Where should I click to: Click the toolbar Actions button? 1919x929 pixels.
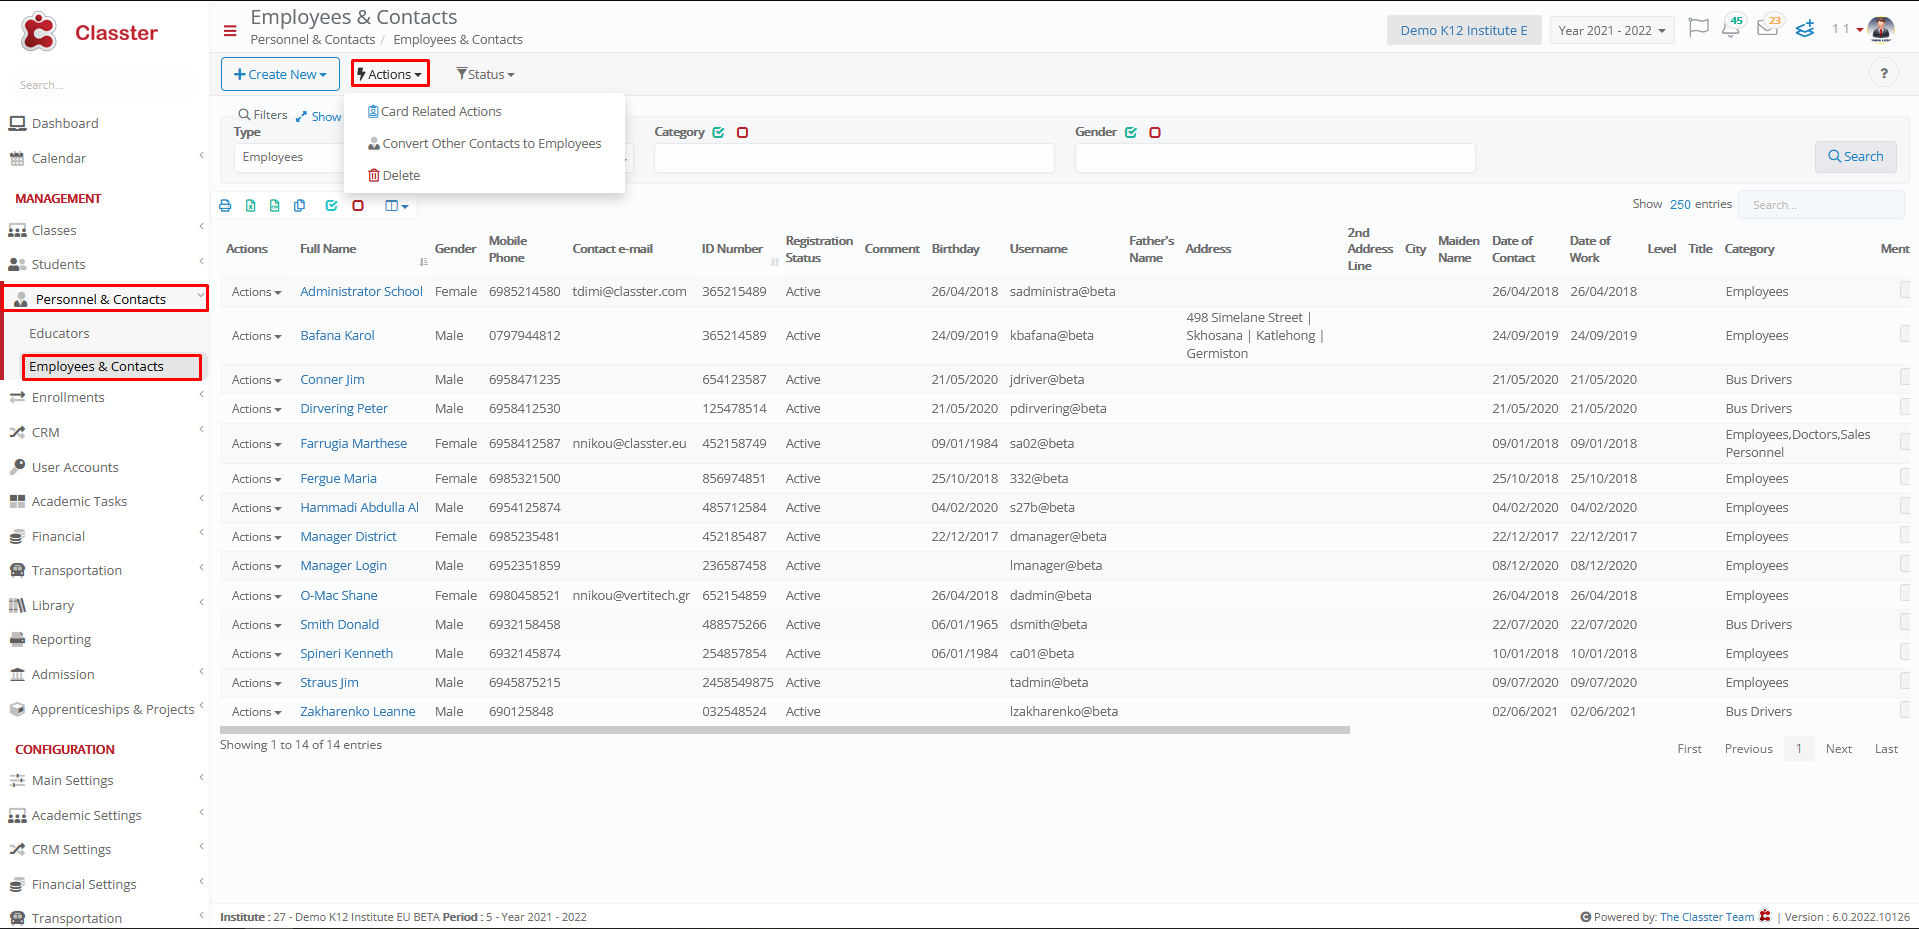[x=390, y=74]
